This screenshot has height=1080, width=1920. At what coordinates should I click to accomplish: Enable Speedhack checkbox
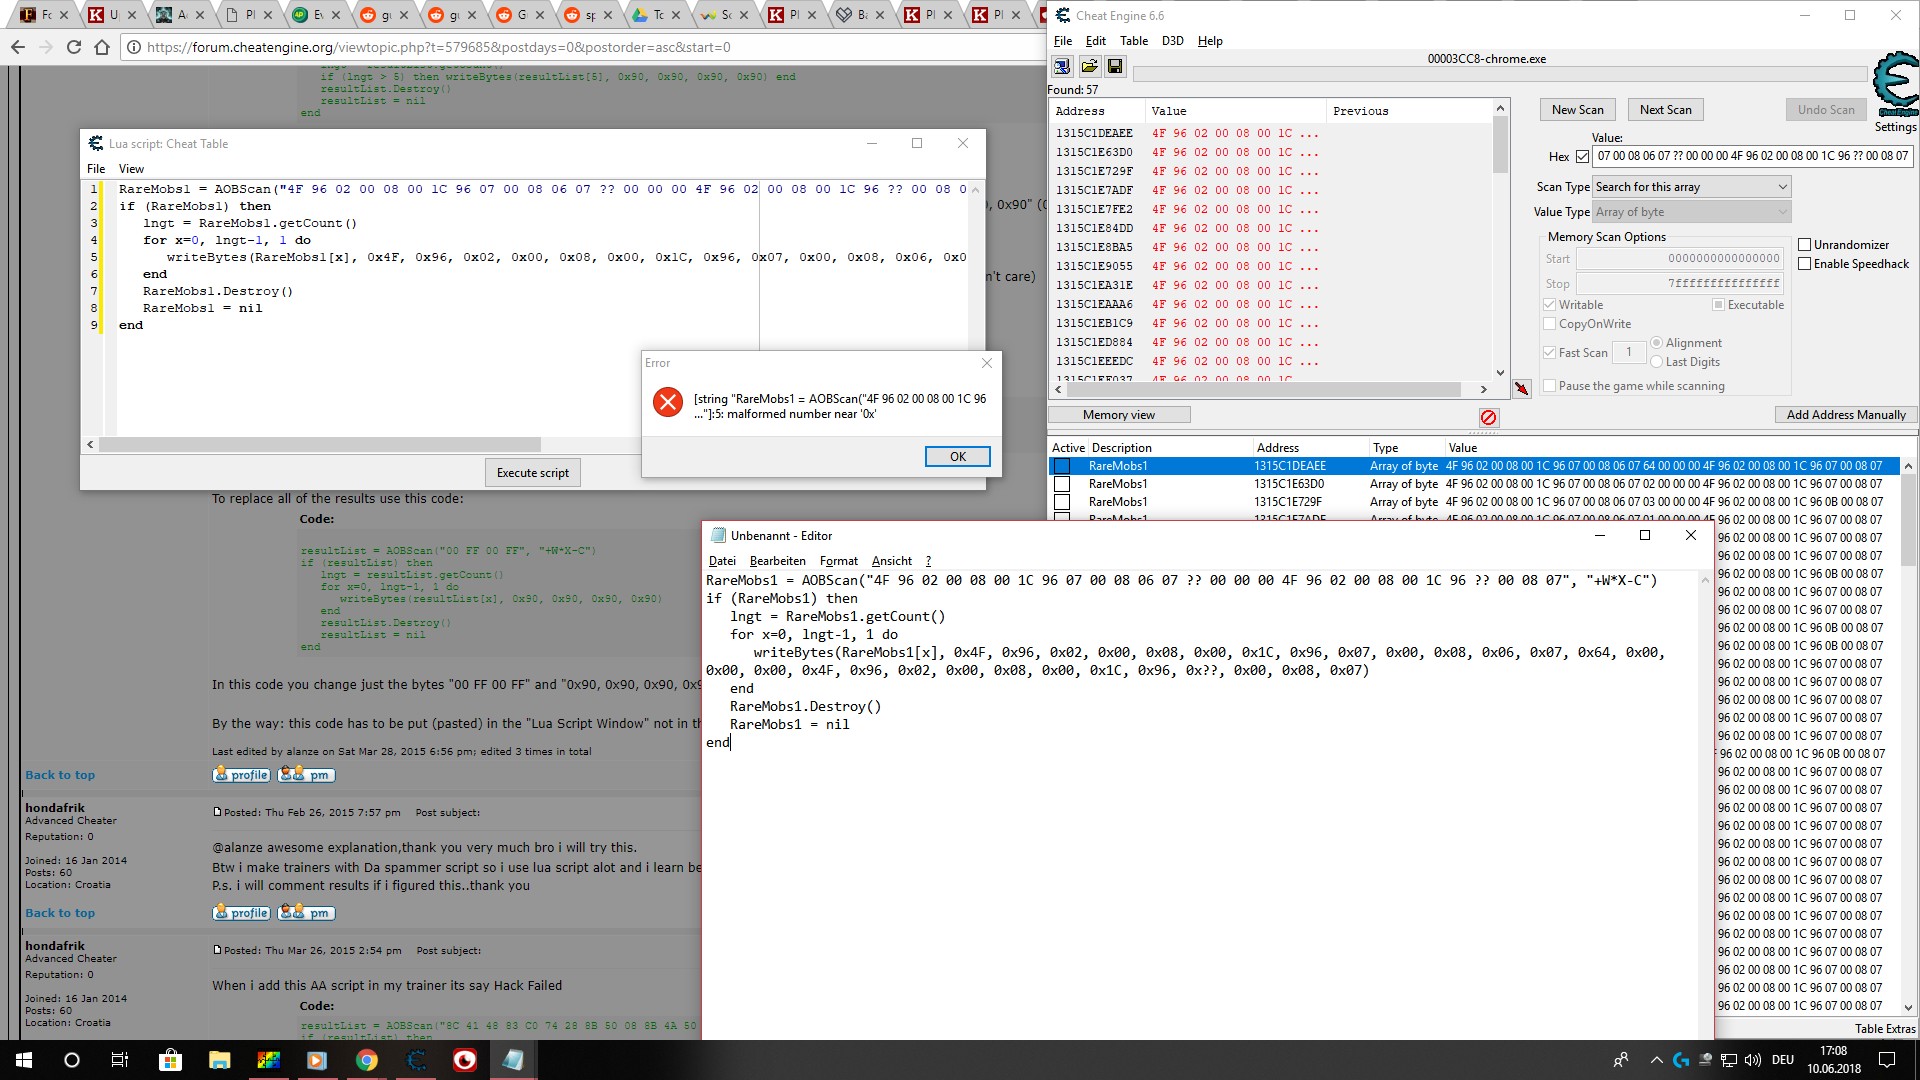pos(1805,264)
